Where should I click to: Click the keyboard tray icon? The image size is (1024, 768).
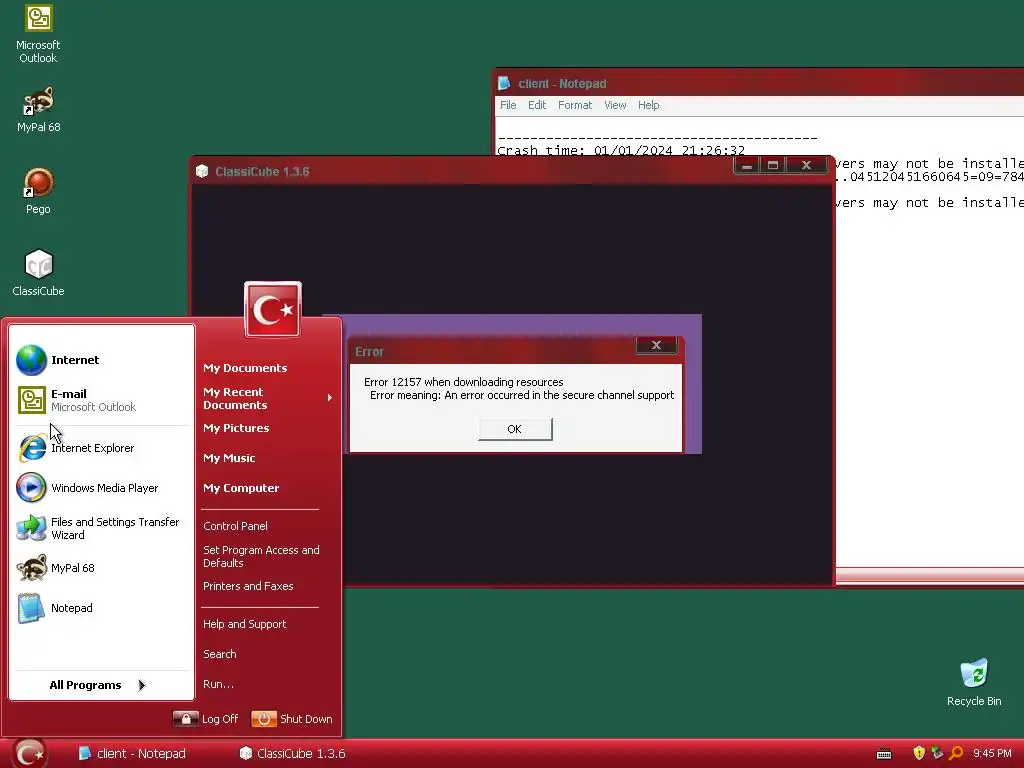[884, 754]
